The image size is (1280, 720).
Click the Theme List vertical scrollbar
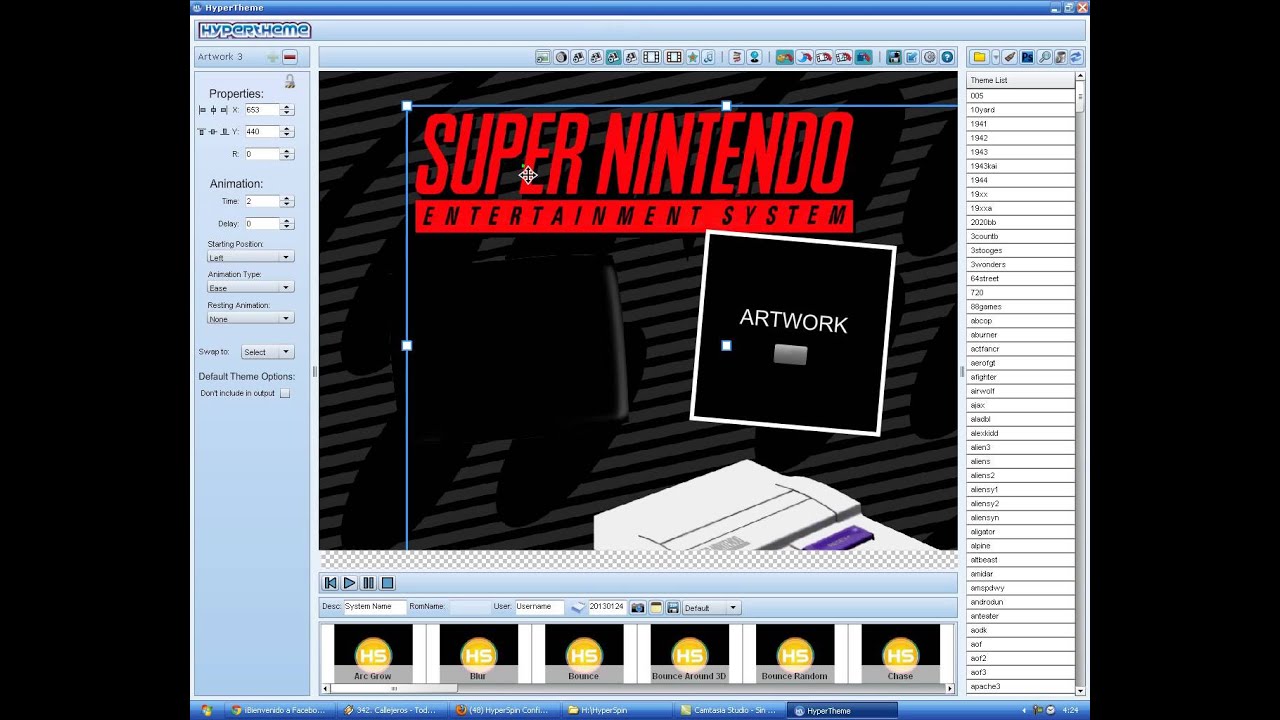click(1080, 384)
